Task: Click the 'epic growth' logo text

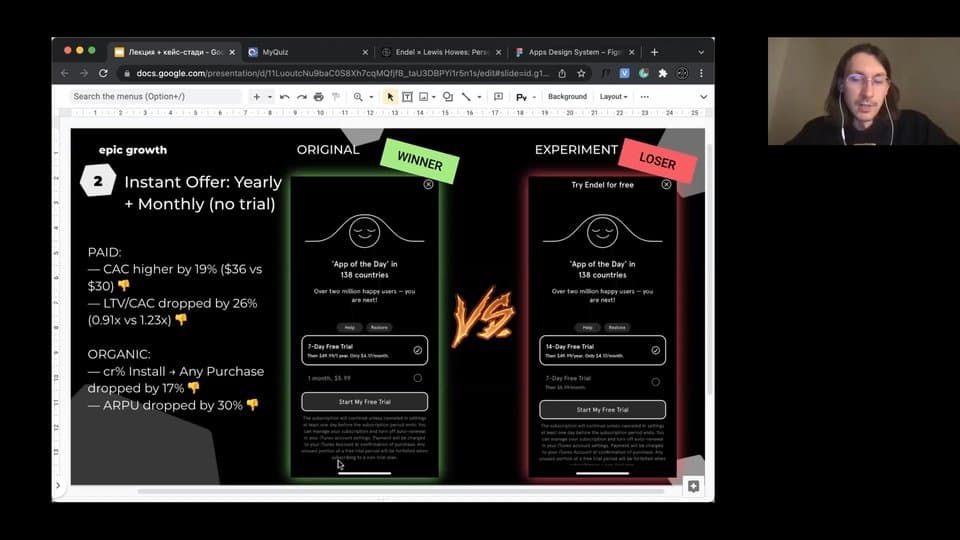Action: pos(133,150)
